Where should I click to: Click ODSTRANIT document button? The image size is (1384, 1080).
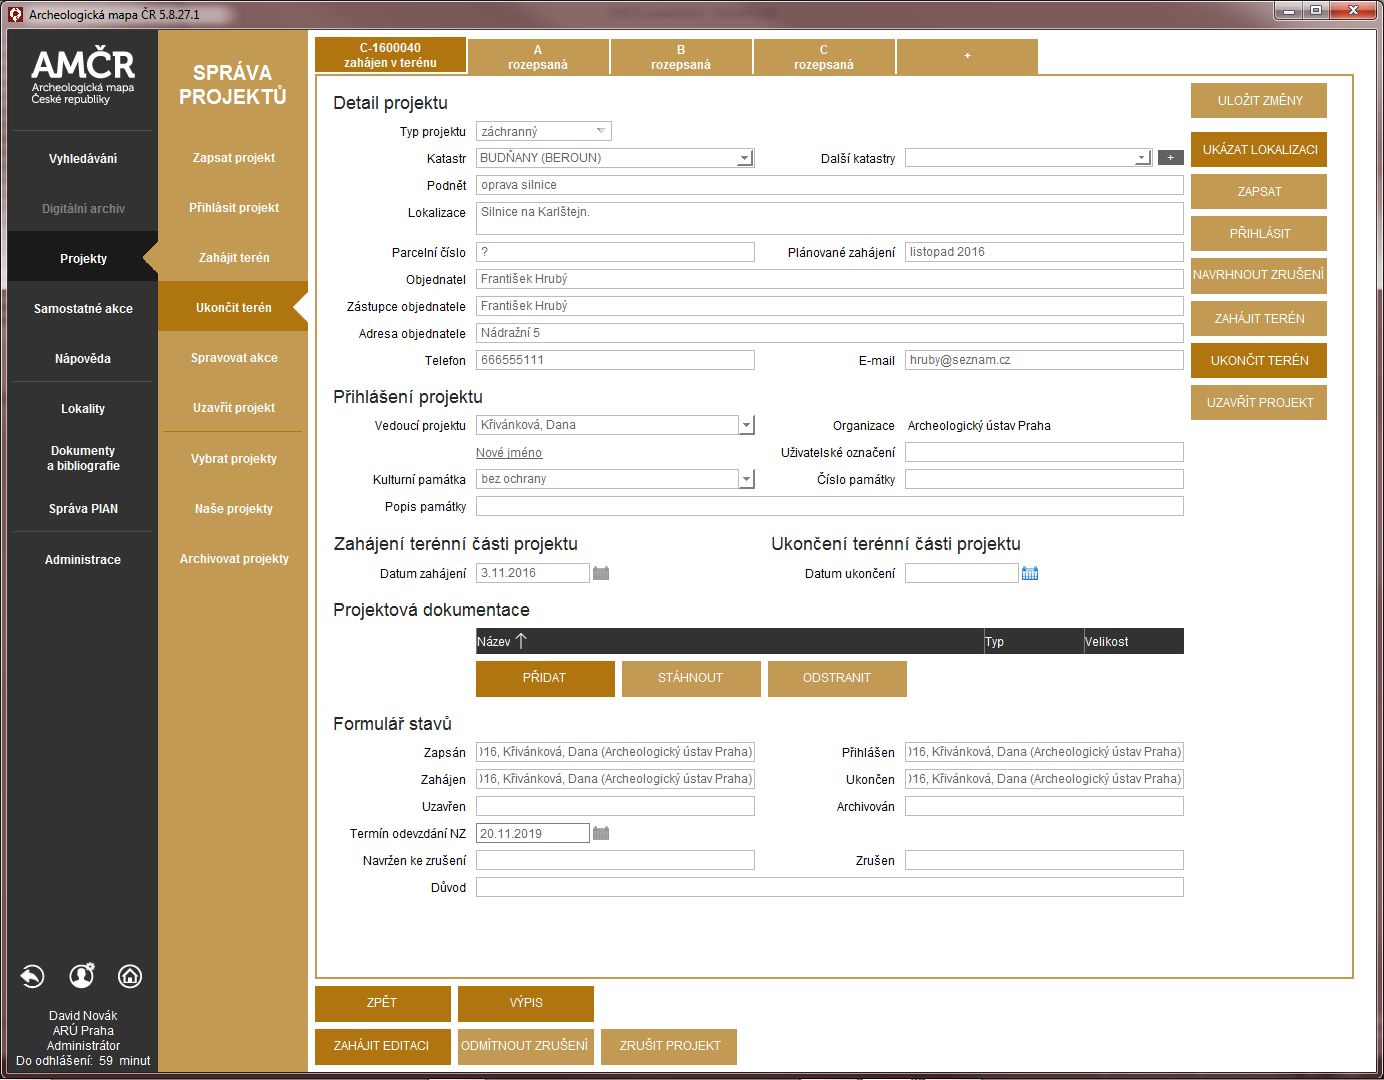tap(837, 678)
